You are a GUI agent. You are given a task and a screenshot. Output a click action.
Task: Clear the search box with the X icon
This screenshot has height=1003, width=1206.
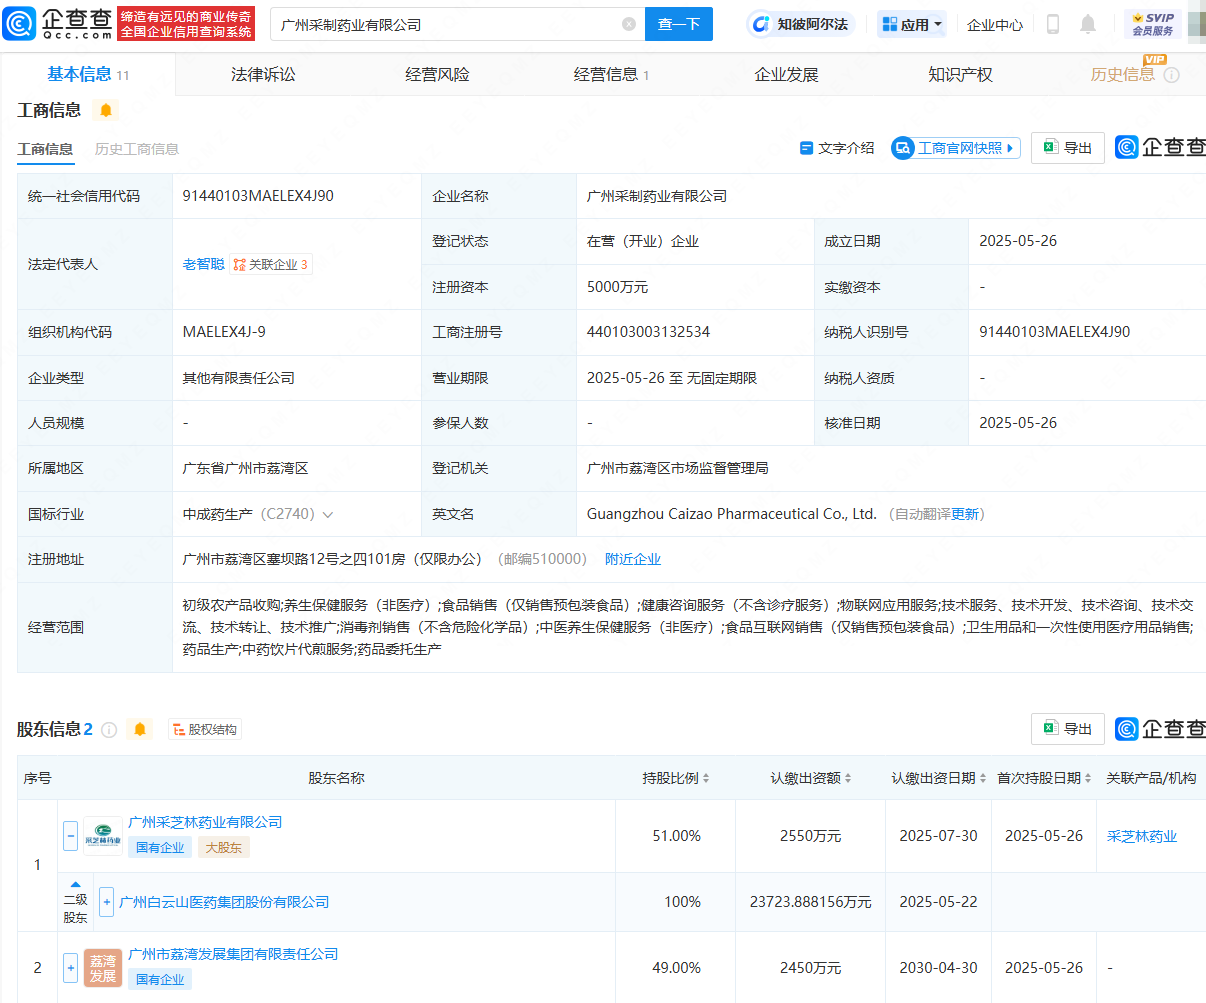[x=629, y=24]
